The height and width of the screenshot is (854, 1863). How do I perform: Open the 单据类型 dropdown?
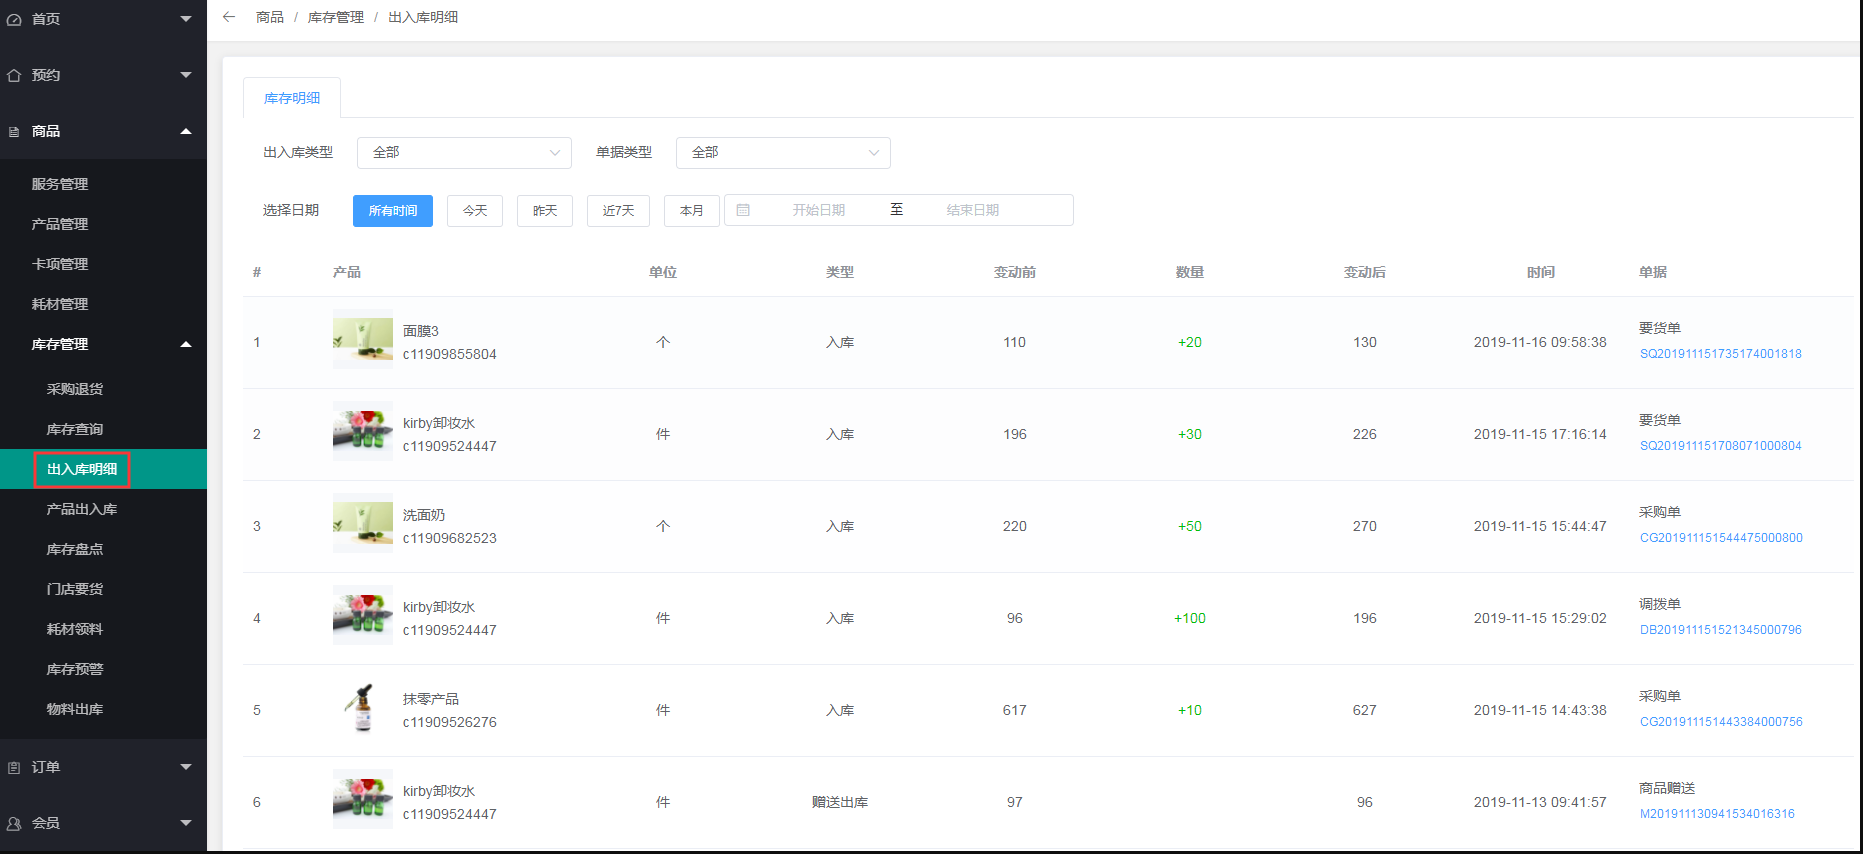click(783, 152)
